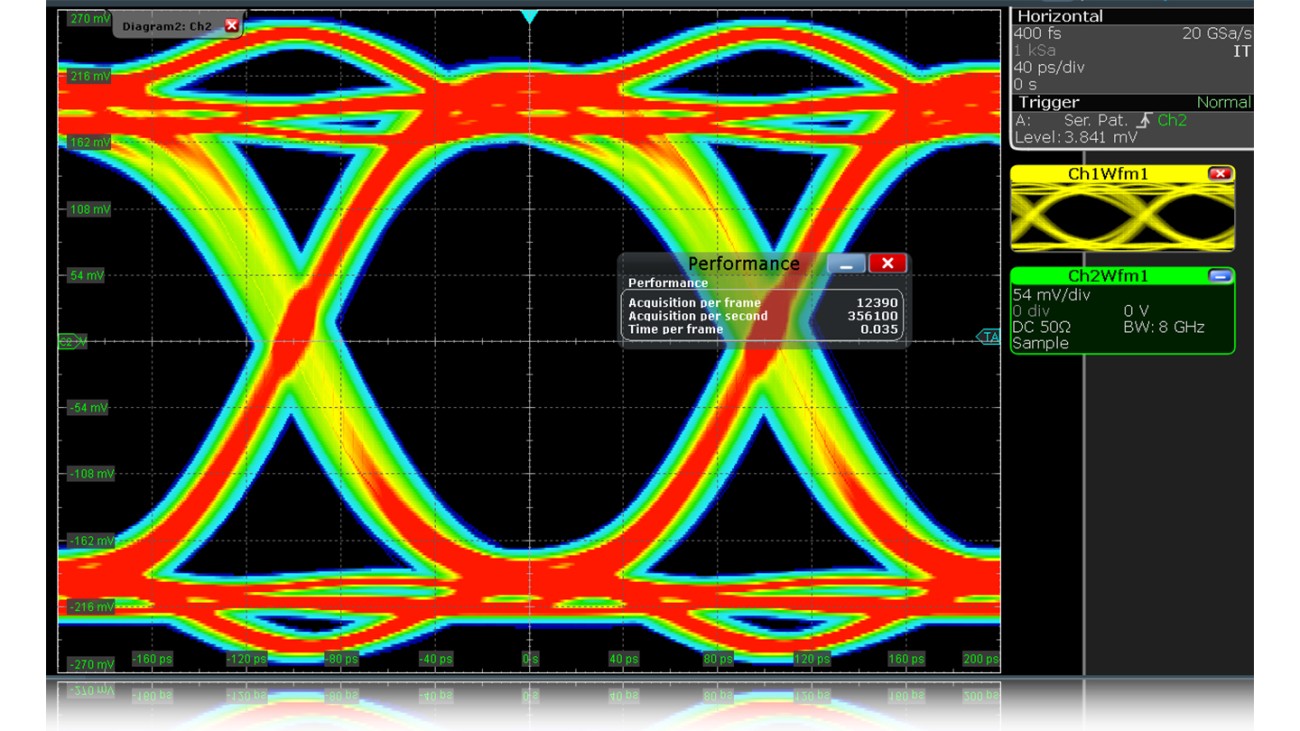Minimize the Performance dialog

point(846,263)
